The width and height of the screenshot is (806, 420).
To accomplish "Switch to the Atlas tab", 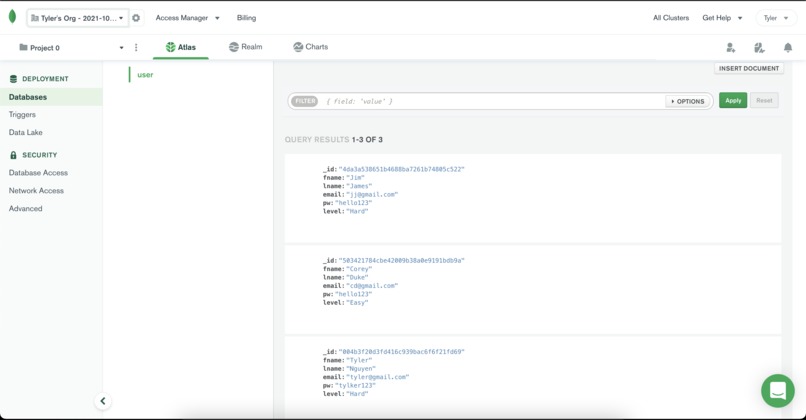I will (x=181, y=47).
